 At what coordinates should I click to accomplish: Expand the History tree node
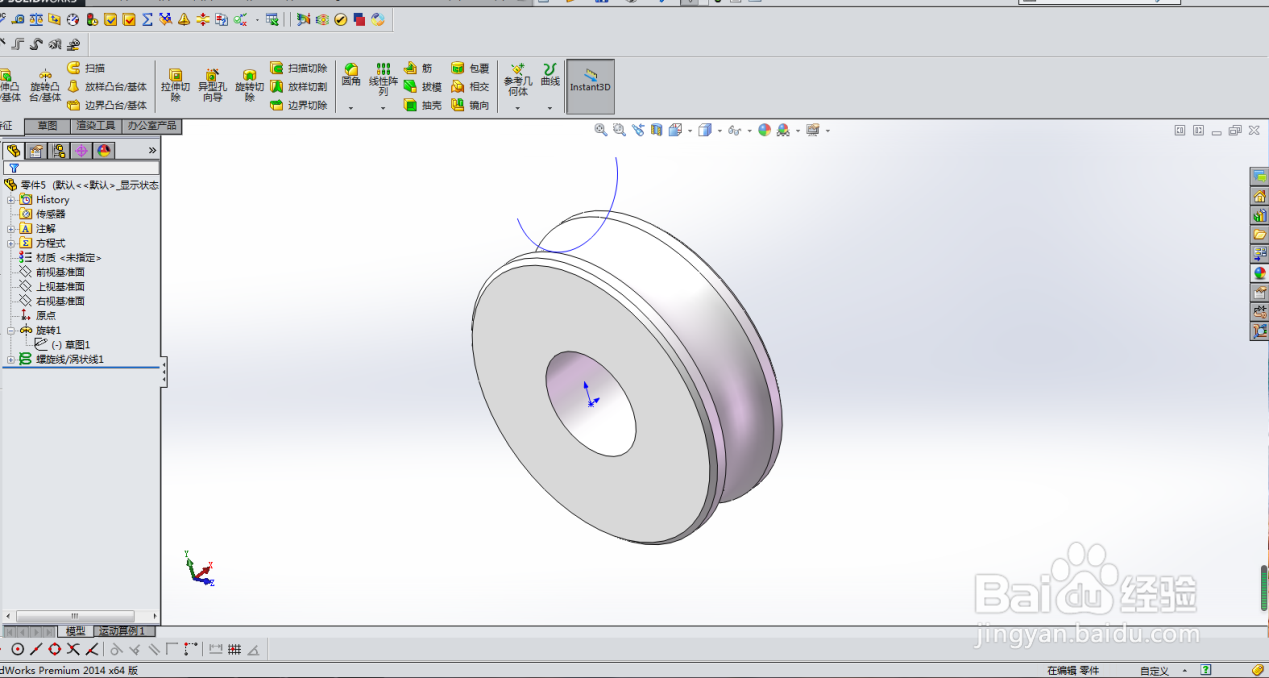click(x=10, y=200)
